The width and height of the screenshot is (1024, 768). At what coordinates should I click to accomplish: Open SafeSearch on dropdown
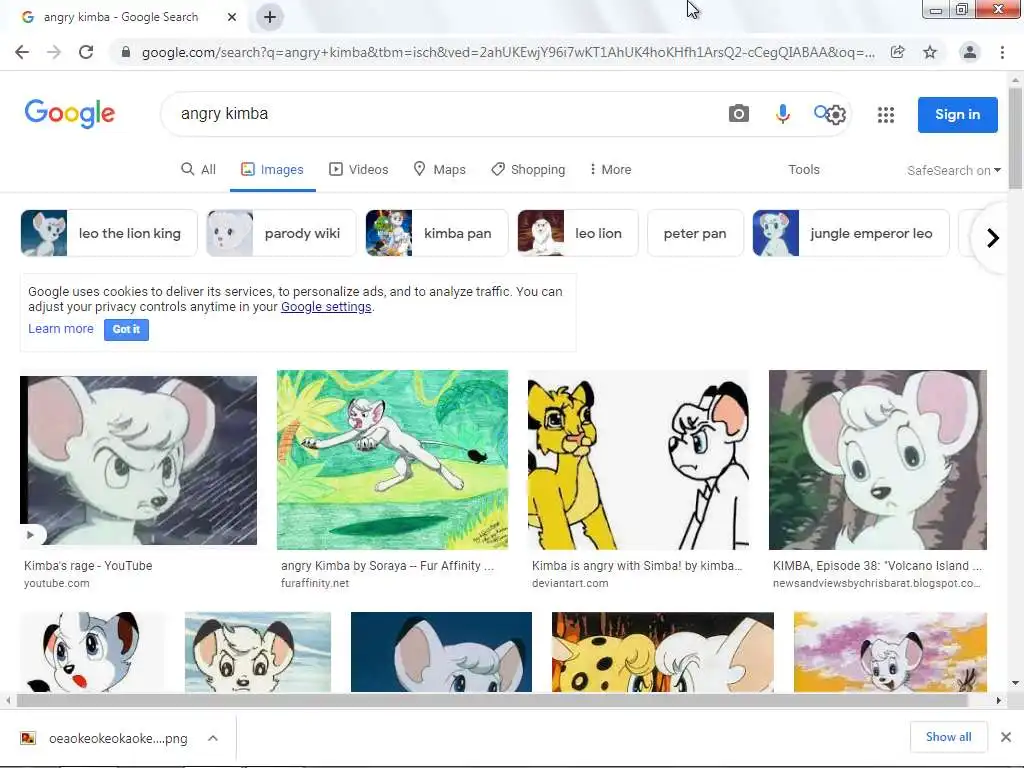point(953,170)
